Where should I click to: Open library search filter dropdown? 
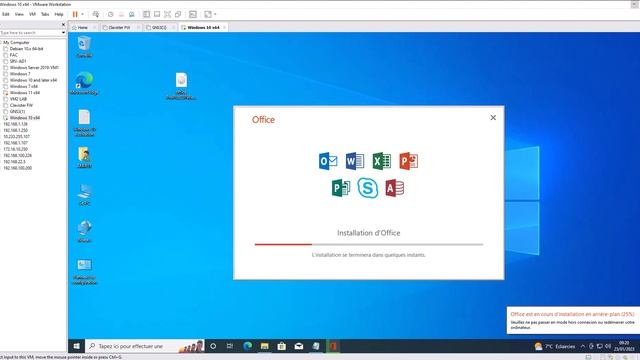(63, 33)
